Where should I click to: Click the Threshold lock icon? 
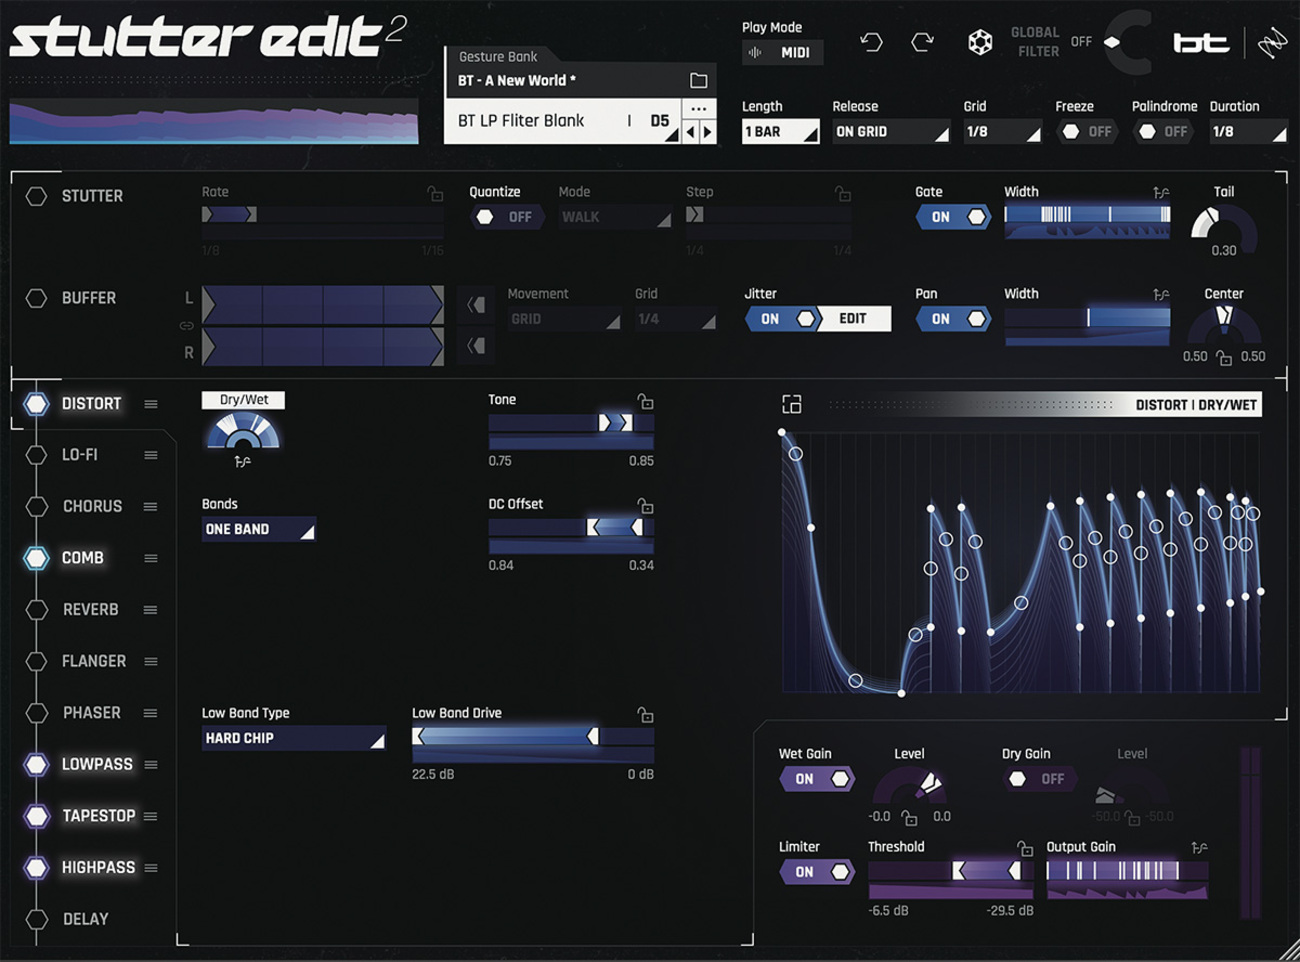pos(1025,848)
